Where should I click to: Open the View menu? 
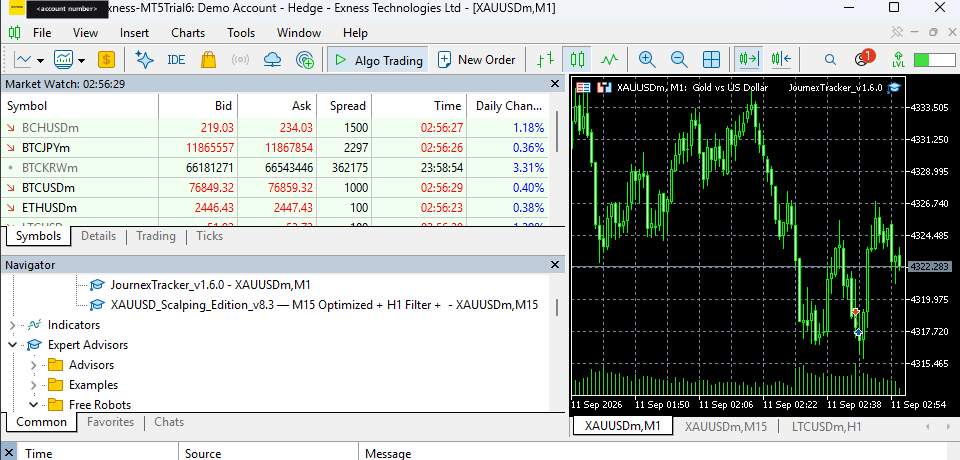pos(85,33)
